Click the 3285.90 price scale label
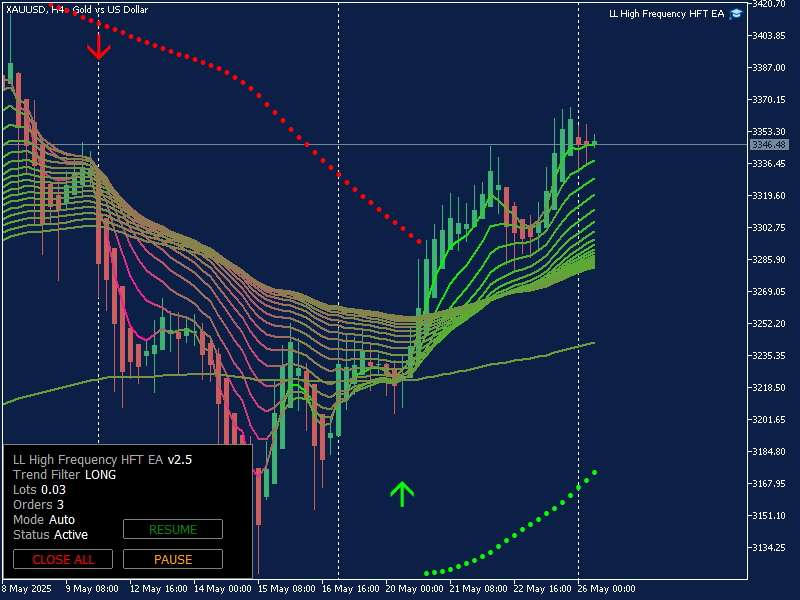 tap(769, 259)
